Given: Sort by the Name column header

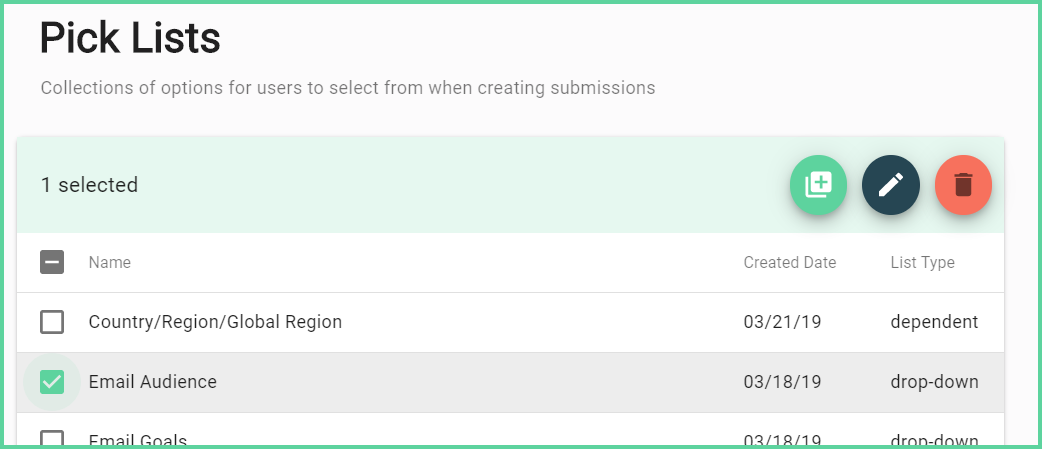Looking at the screenshot, I should (x=110, y=262).
